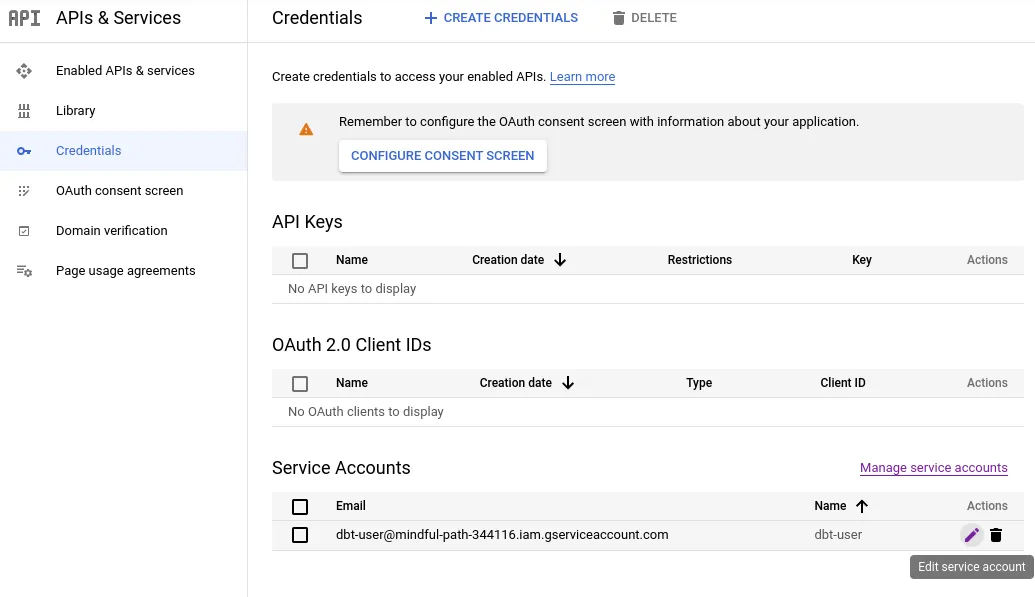Sort service accounts by Name arrow
The width and height of the screenshot is (1035, 597).
[x=861, y=507]
